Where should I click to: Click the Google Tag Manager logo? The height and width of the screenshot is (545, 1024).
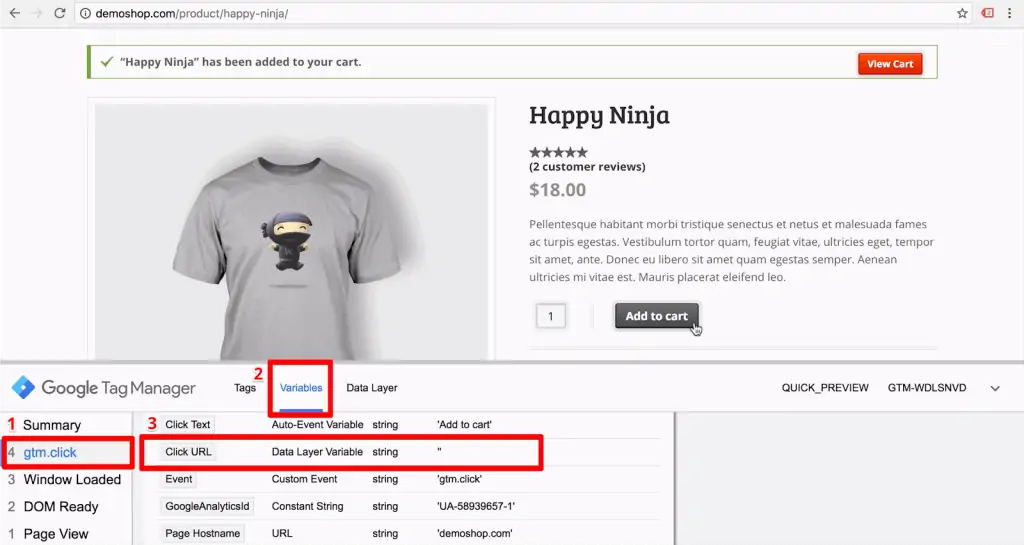coord(104,388)
